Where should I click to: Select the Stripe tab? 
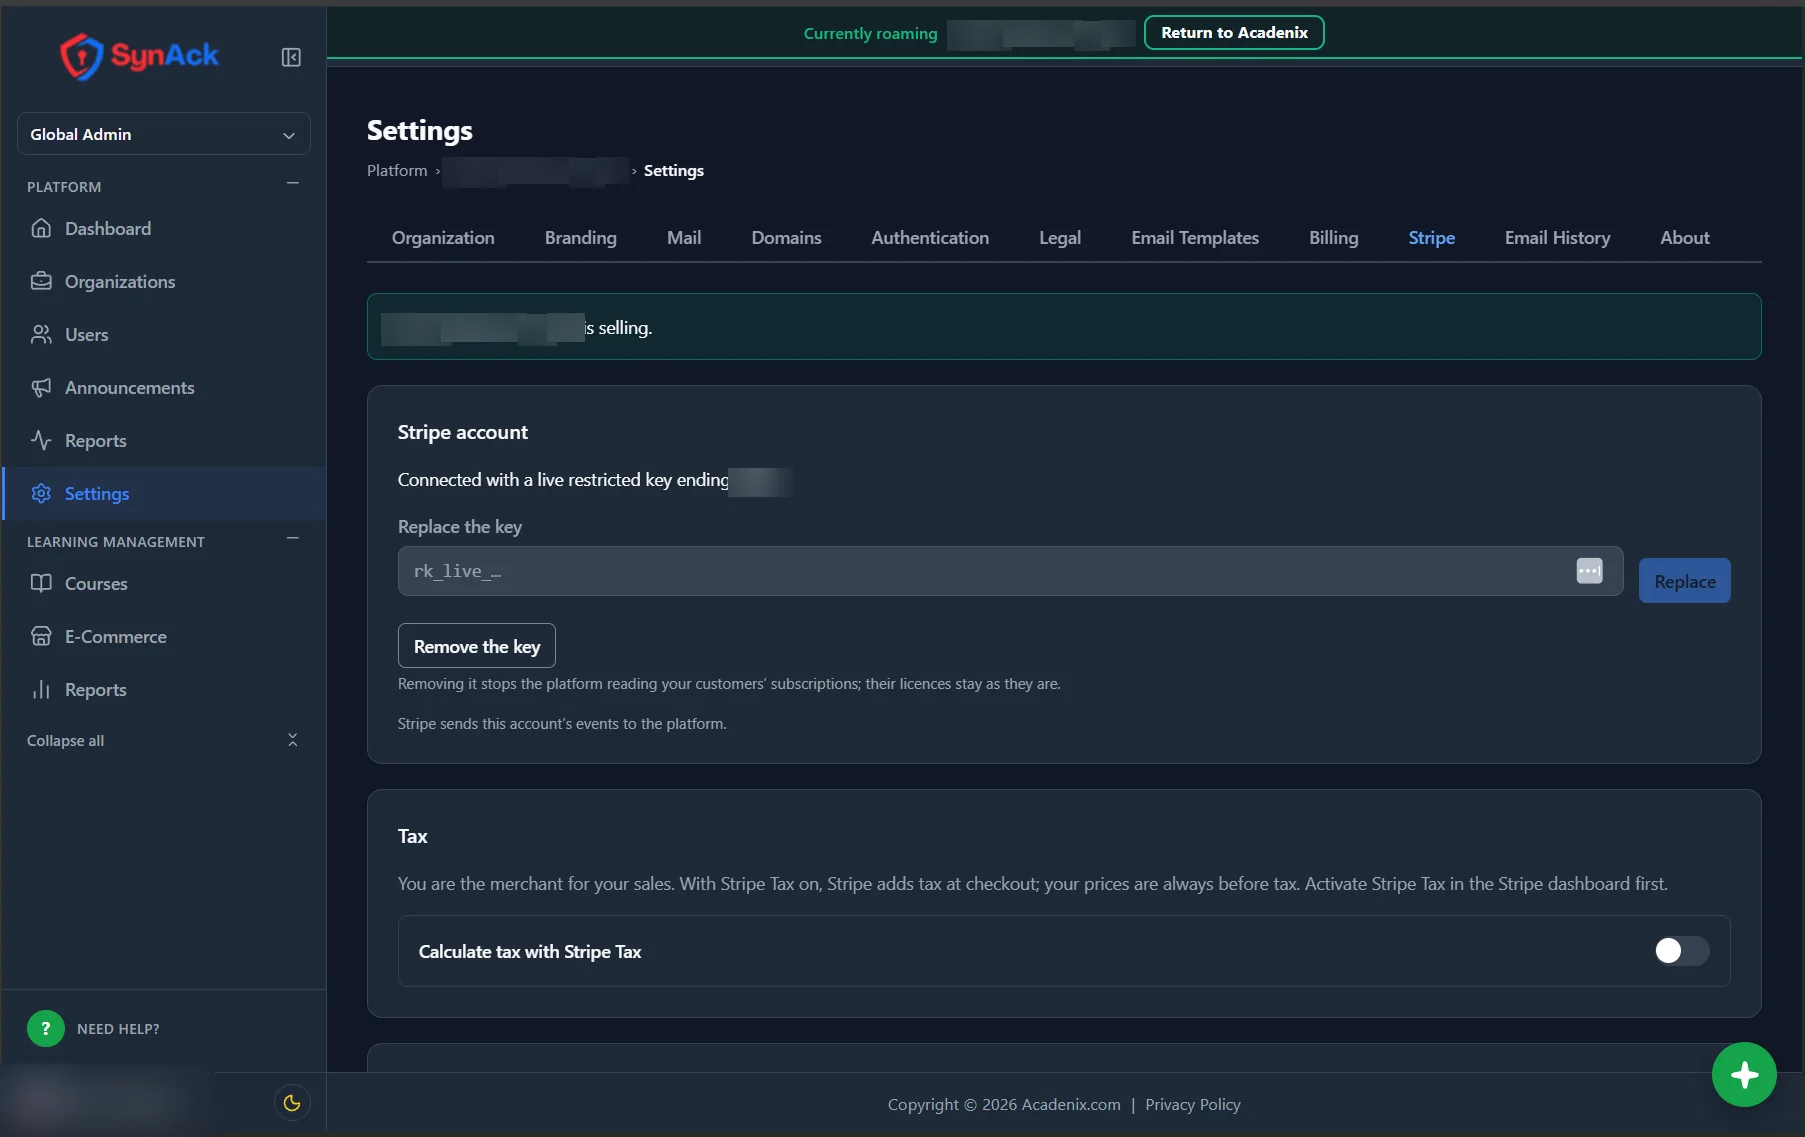tap(1432, 238)
